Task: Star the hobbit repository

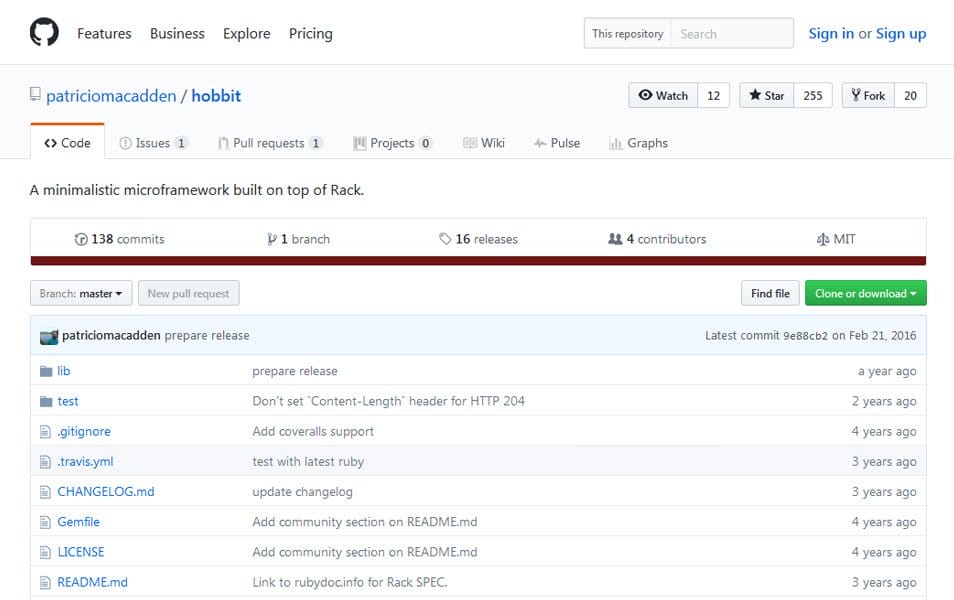Action: pyautogui.click(x=767, y=96)
